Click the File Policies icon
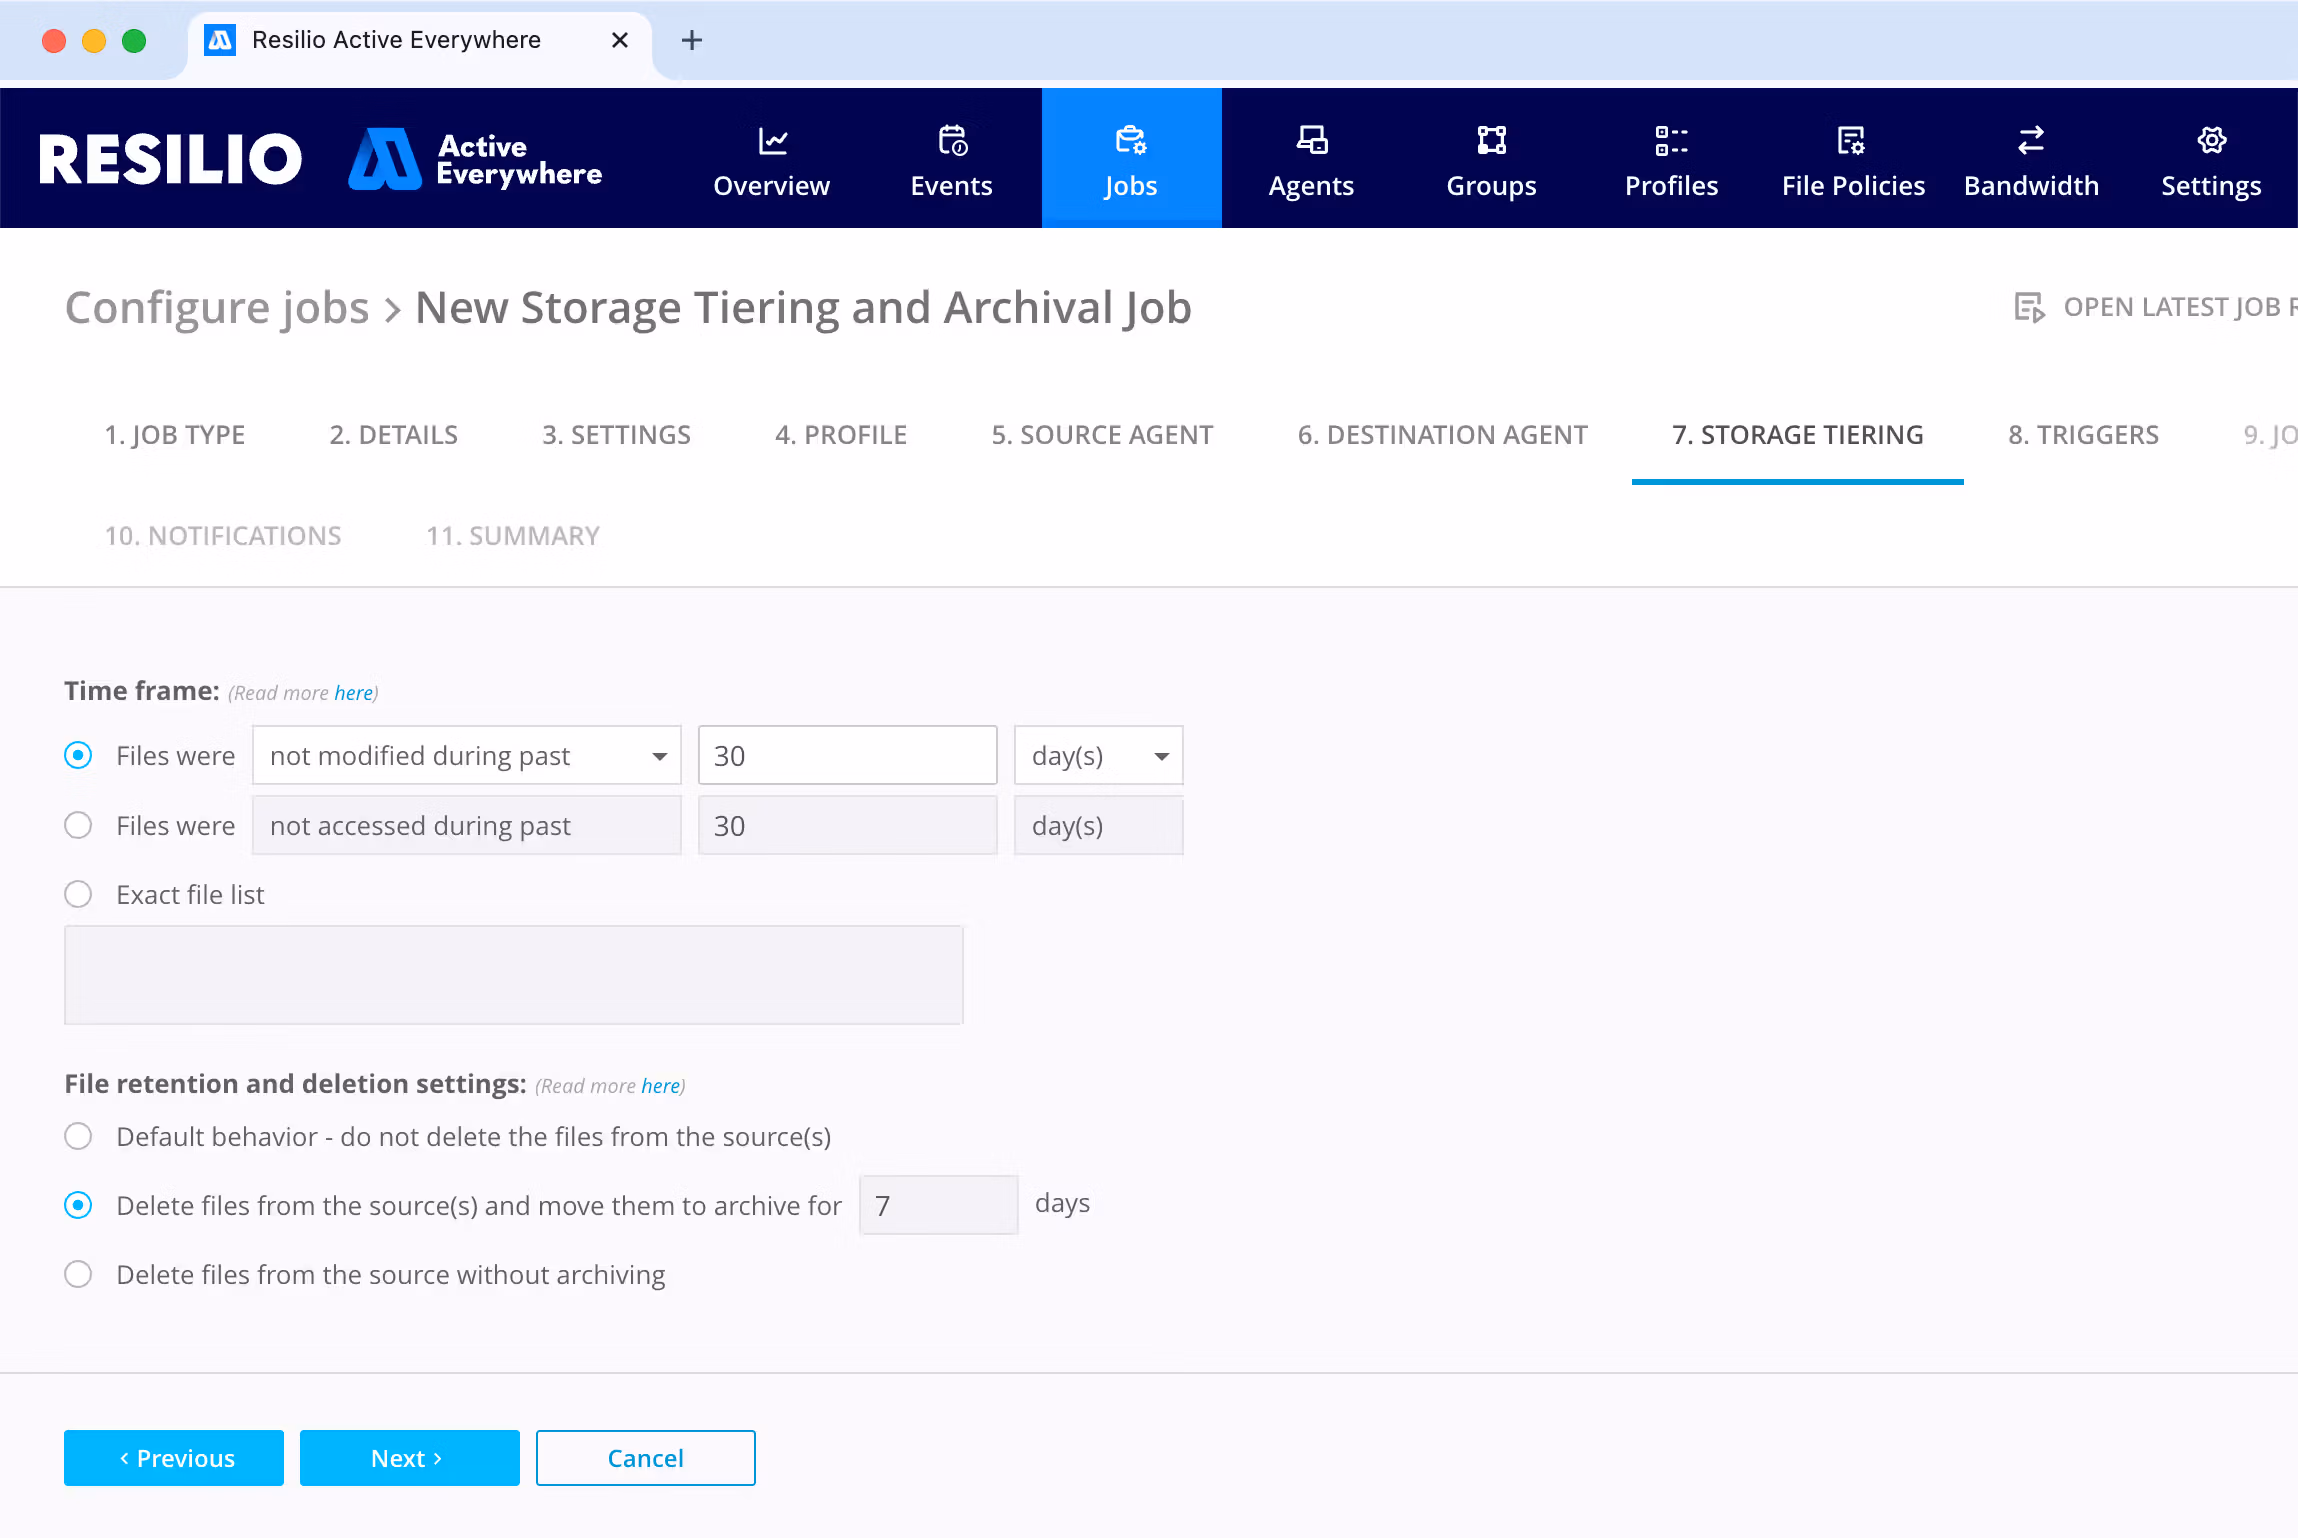Screen dimensions: 2298x1538 1851,142
